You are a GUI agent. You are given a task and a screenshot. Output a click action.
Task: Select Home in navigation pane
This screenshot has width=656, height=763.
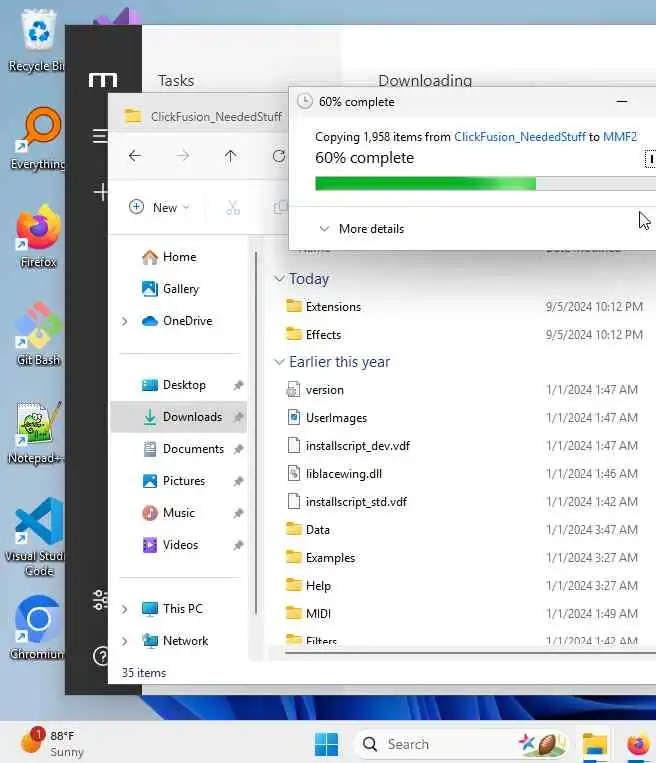coord(179,257)
